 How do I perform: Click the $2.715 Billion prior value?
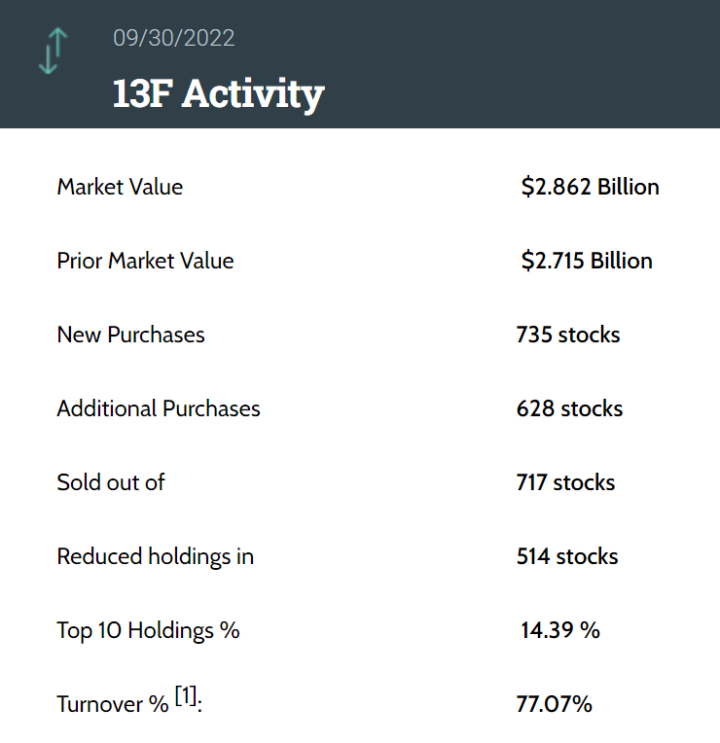tap(586, 261)
